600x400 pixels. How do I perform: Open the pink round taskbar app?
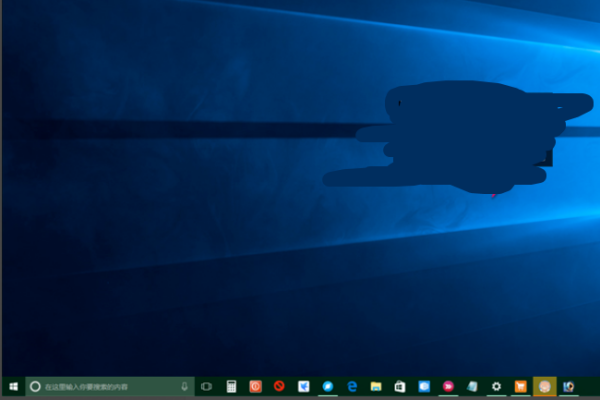click(x=448, y=386)
